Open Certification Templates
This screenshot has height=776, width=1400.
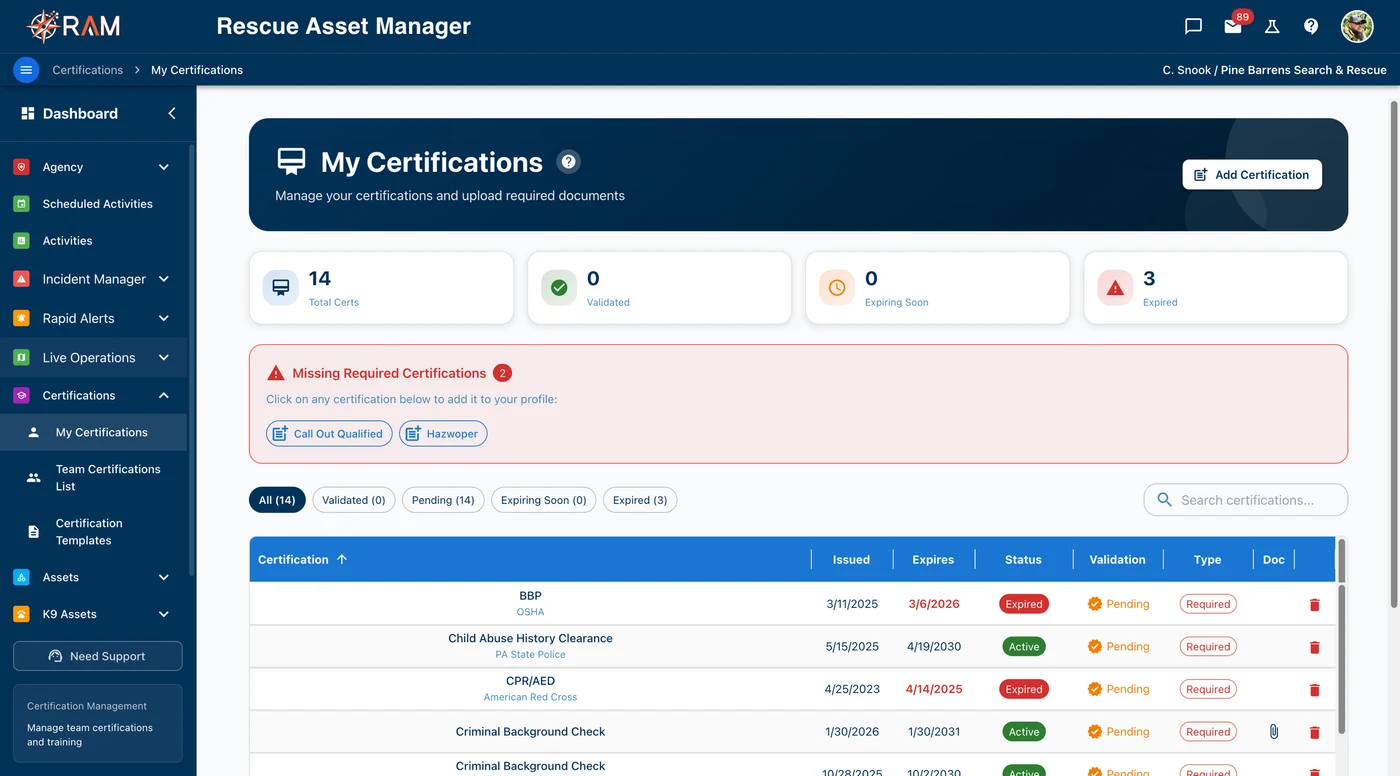93,532
